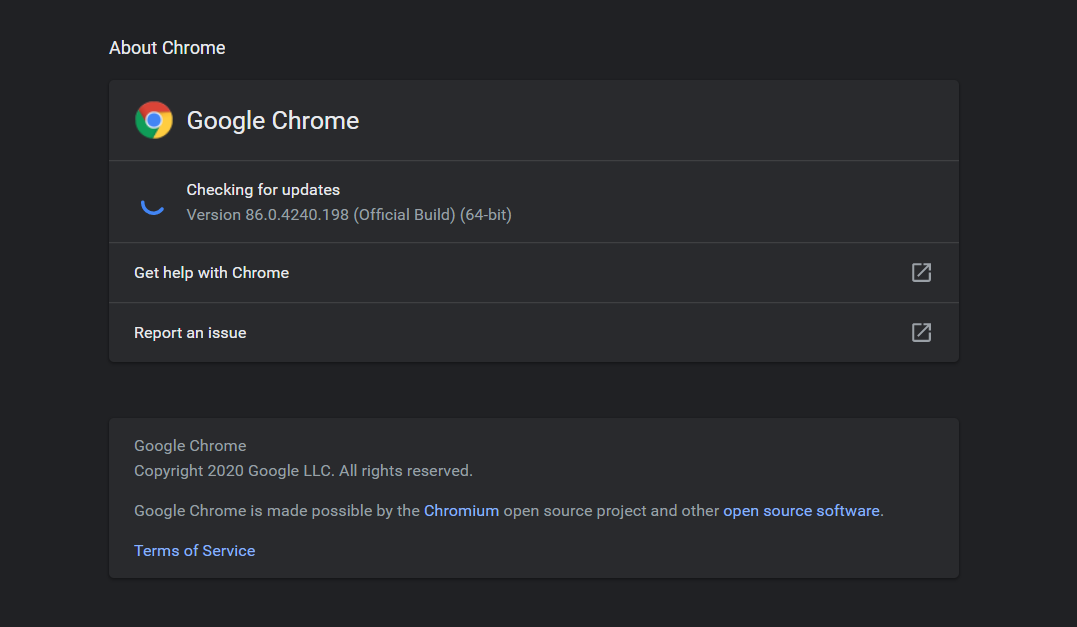Click the Checking for updates status text

point(263,190)
